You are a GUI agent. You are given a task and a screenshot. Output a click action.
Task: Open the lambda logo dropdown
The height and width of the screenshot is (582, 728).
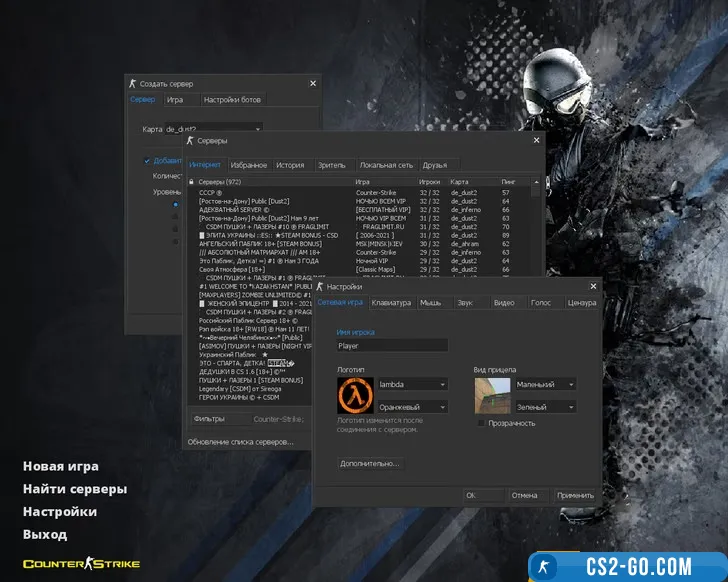tap(413, 384)
